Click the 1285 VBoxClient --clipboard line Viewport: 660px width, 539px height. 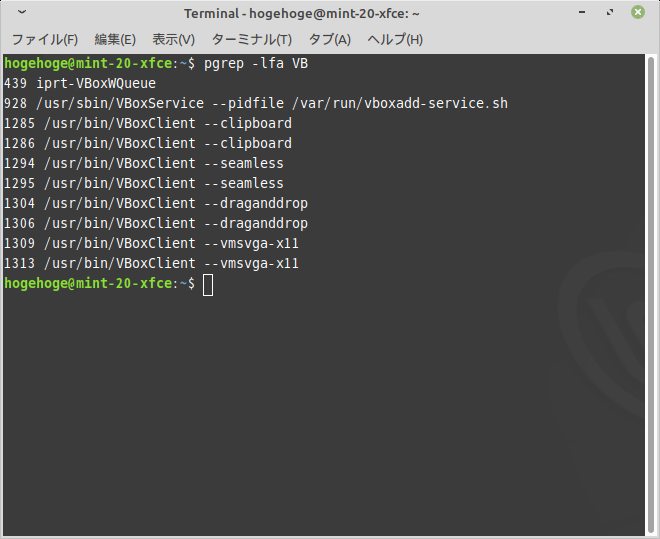pos(148,123)
